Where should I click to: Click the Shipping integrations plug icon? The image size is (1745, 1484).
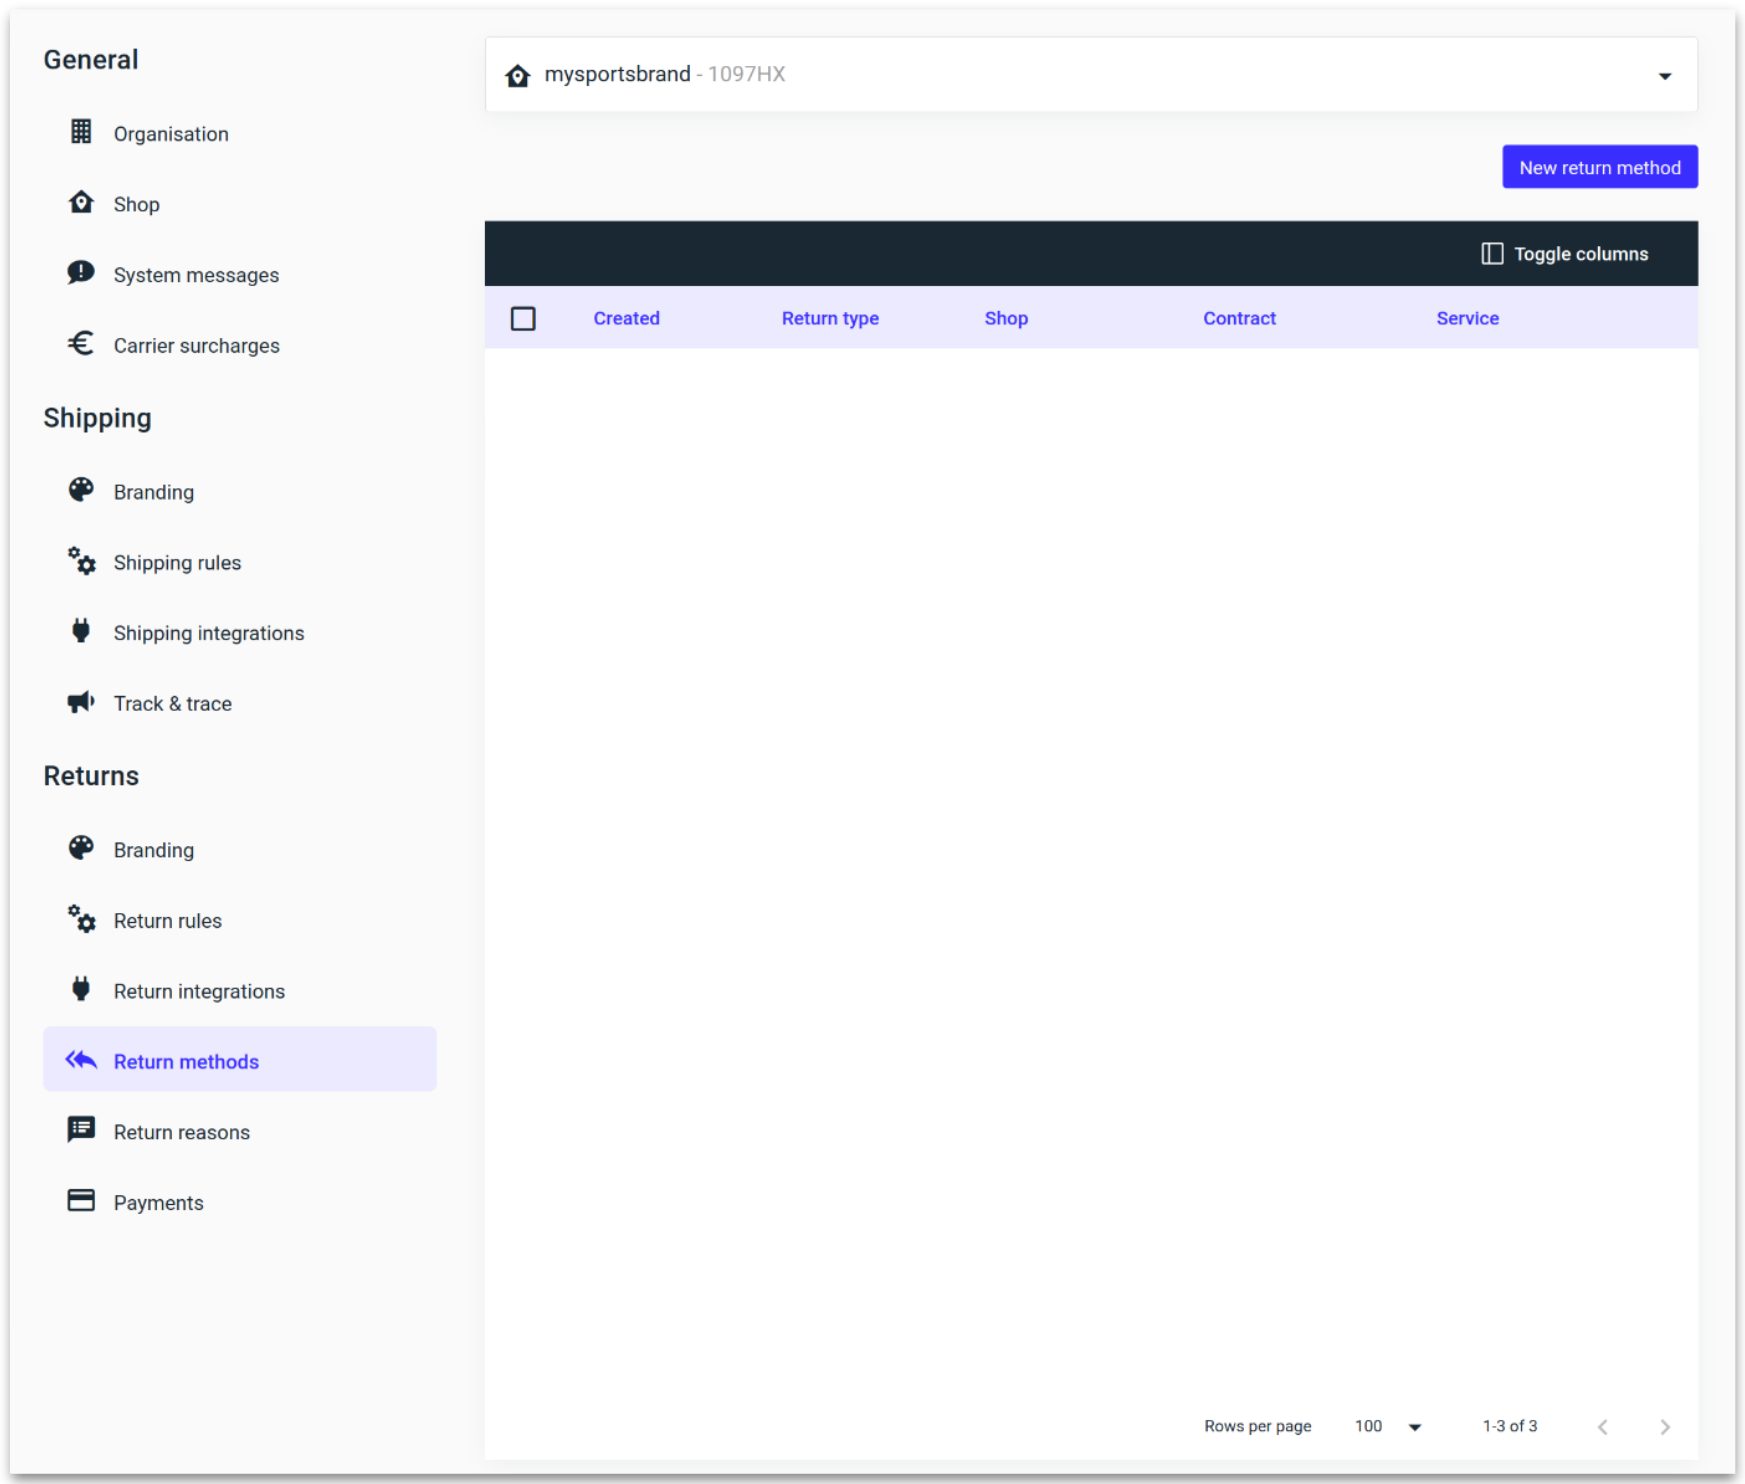[80, 631]
